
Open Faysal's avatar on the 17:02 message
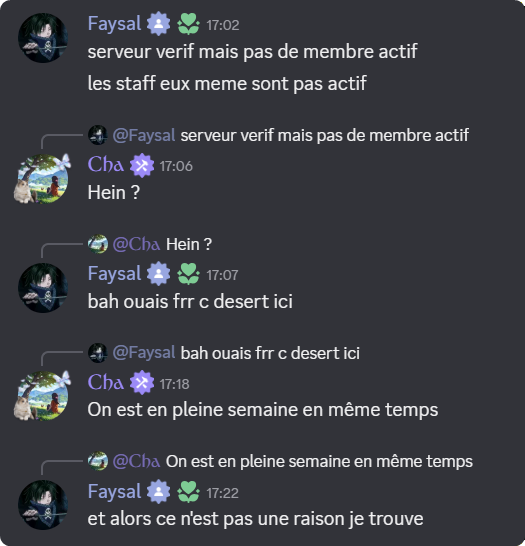pos(43,38)
